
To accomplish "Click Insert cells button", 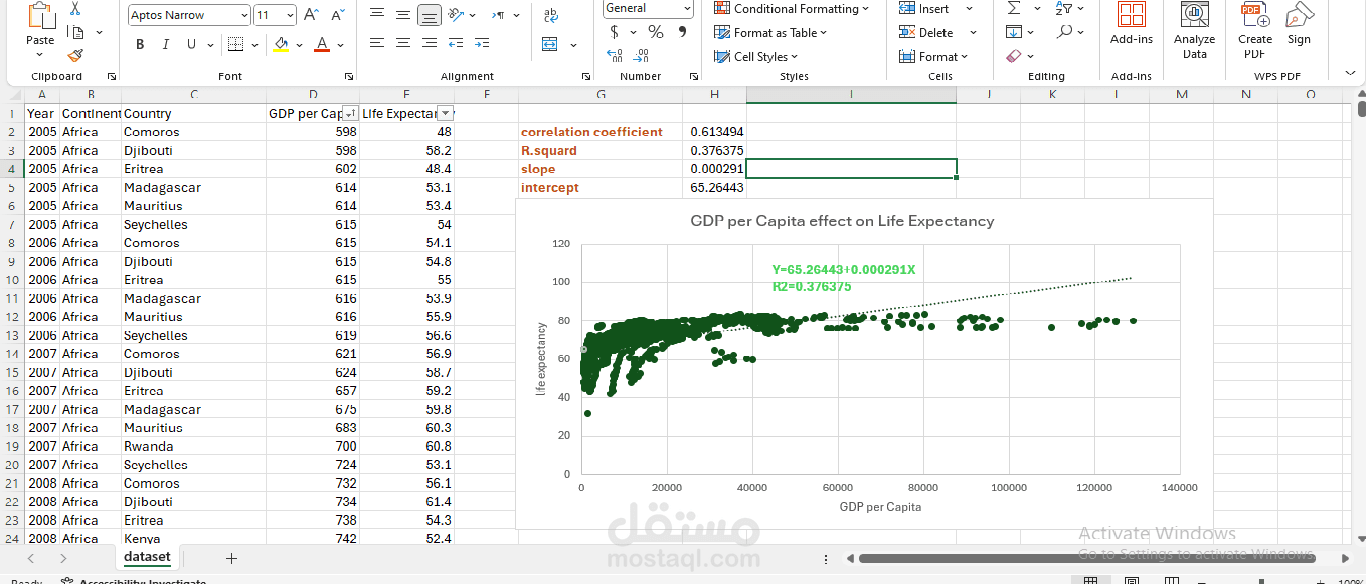I will coord(924,8).
